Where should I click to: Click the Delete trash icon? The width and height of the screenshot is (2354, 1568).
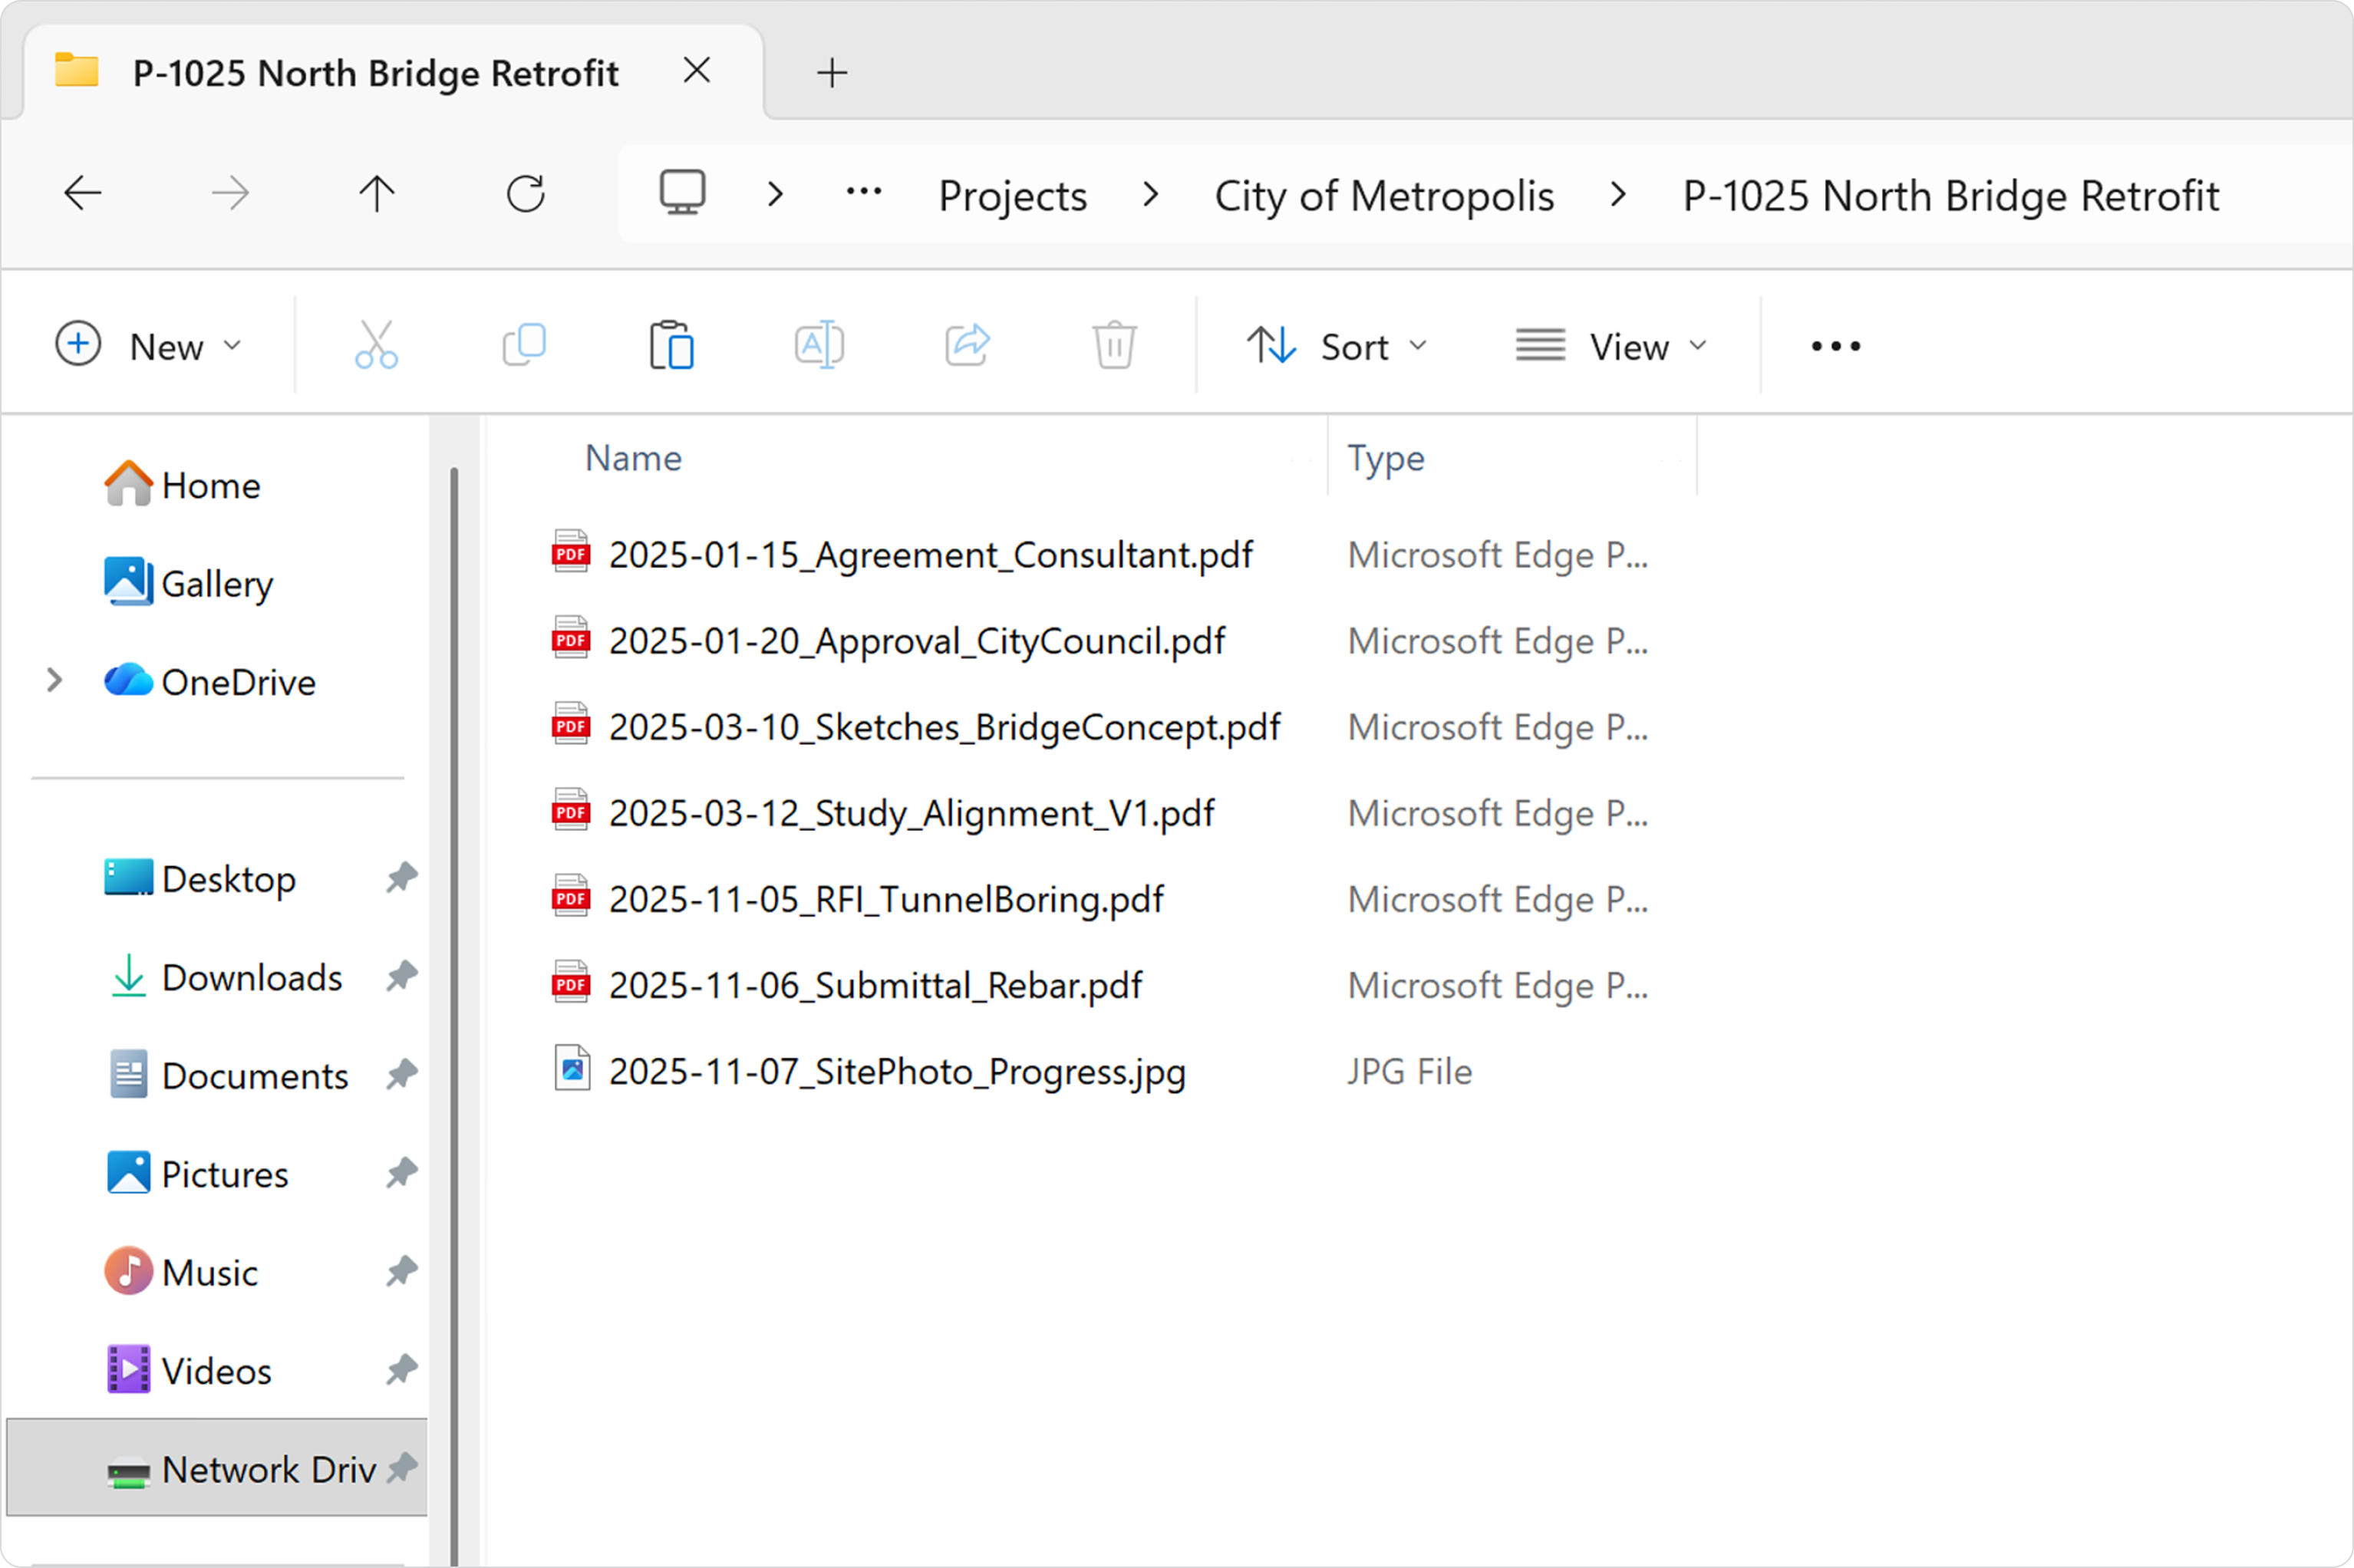(x=1114, y=346)
